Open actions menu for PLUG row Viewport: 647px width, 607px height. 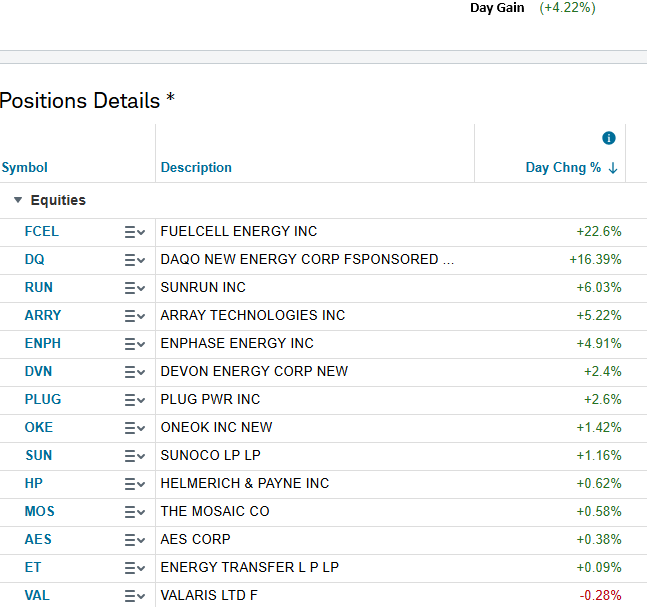[135, 400]
